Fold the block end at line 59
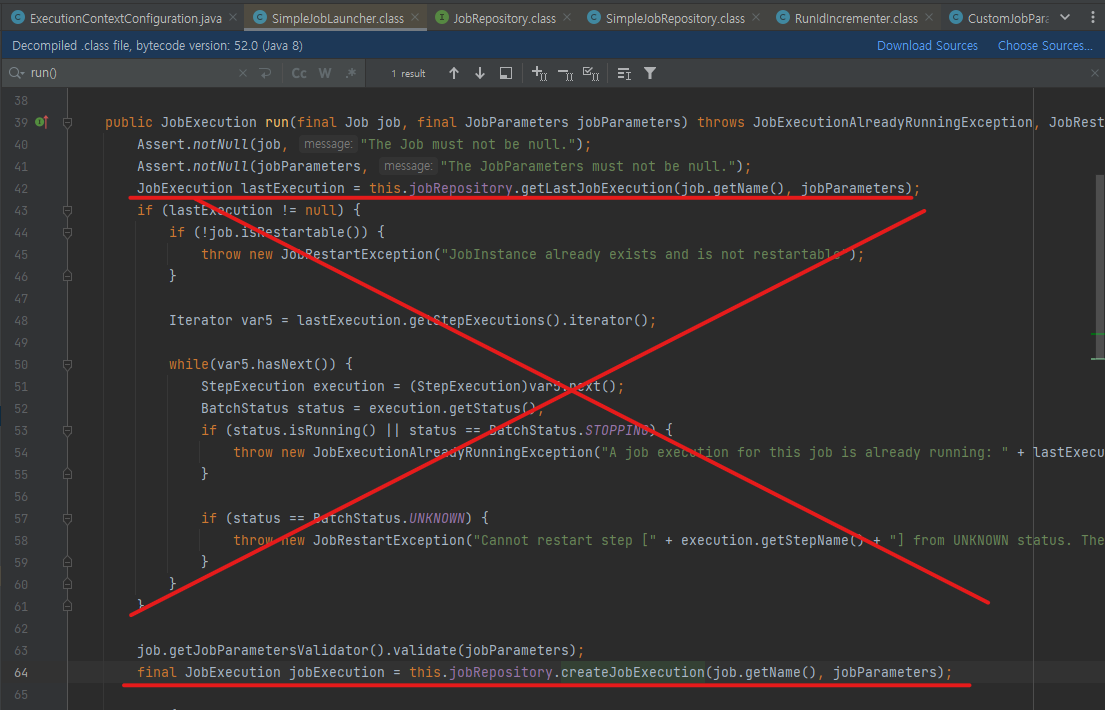 pos(68,562)
